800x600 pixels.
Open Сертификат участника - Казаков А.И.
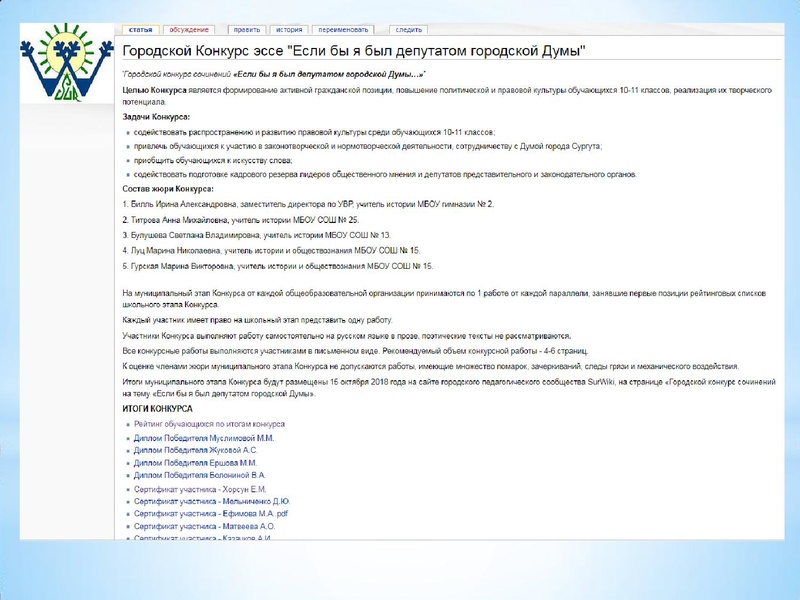pos(204,538)
